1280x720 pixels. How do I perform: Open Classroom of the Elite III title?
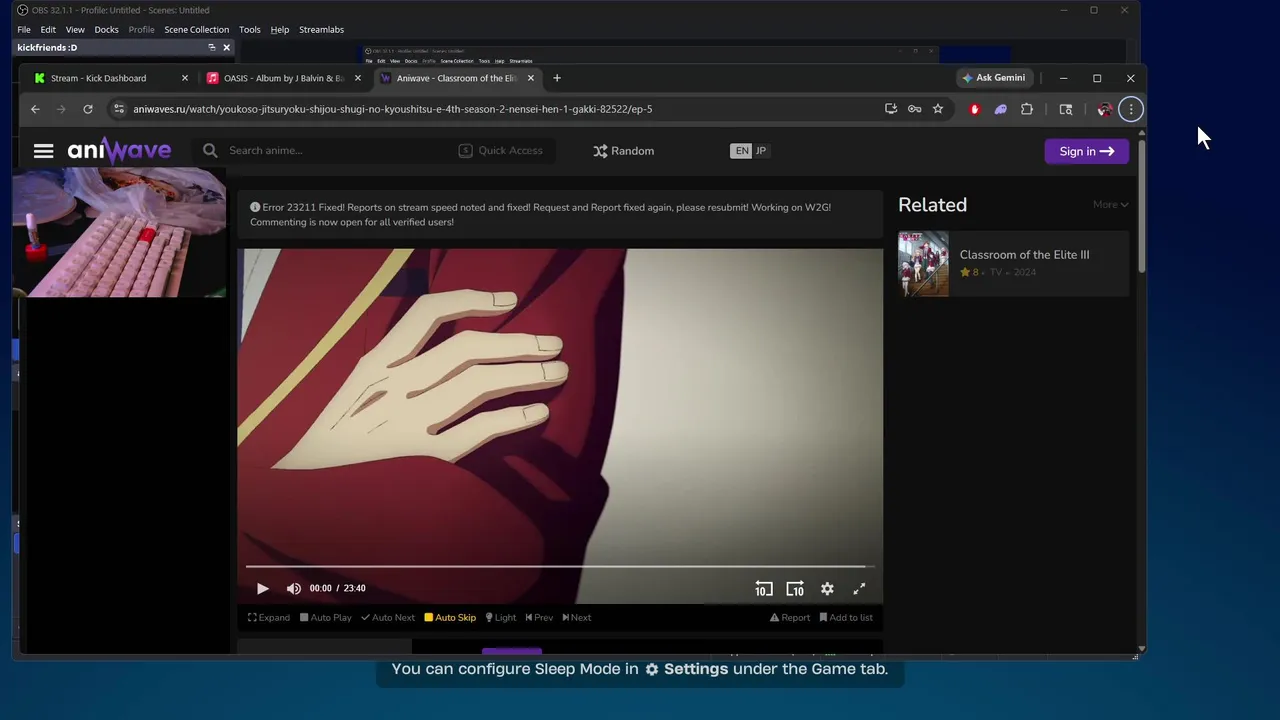[x=1024, y=255]
